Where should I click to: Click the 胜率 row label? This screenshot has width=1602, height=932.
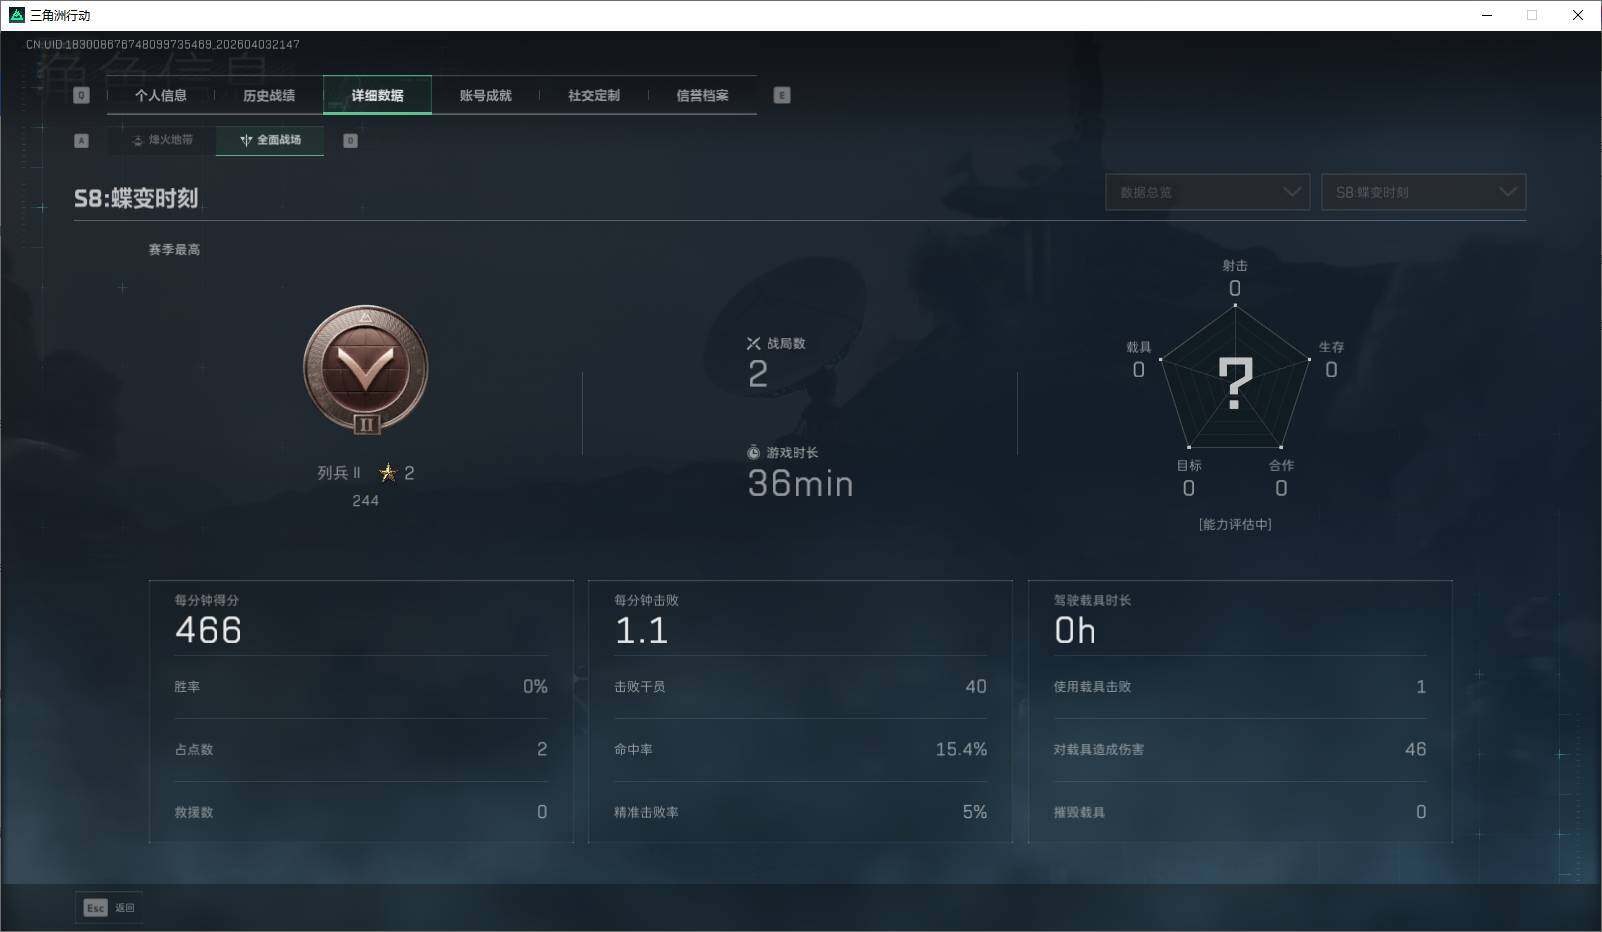(x=187, y=687)
